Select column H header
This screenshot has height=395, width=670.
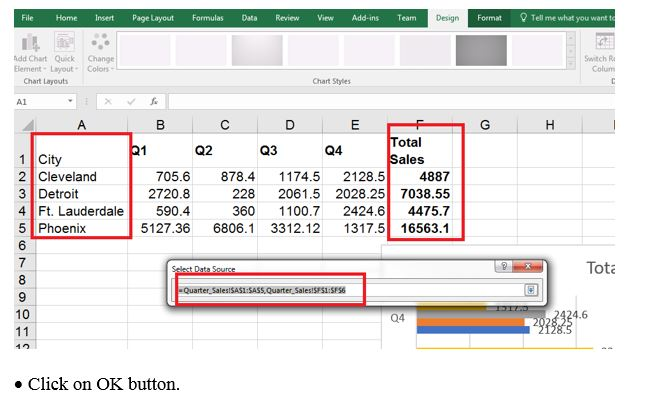pos(550,125)
